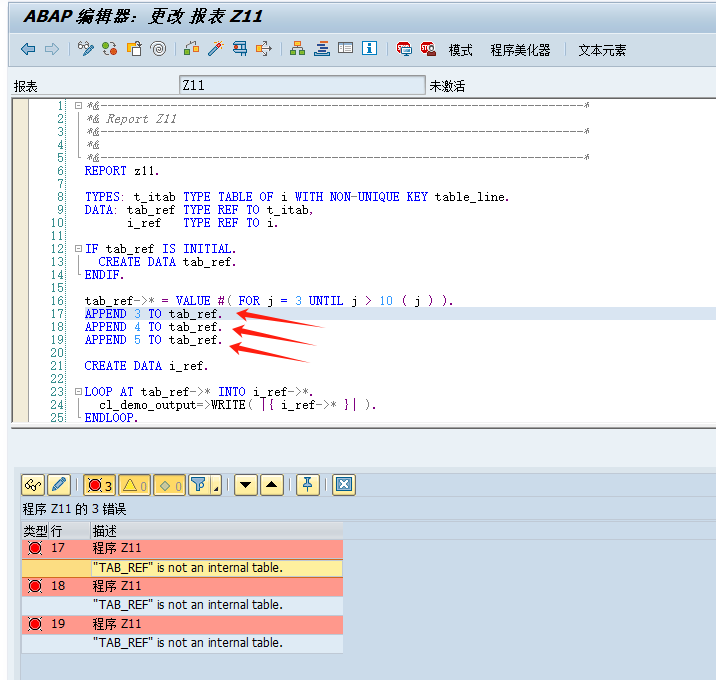
Task: Click the cl_demo_output=>WRITE line
Action: coord(237,405)
